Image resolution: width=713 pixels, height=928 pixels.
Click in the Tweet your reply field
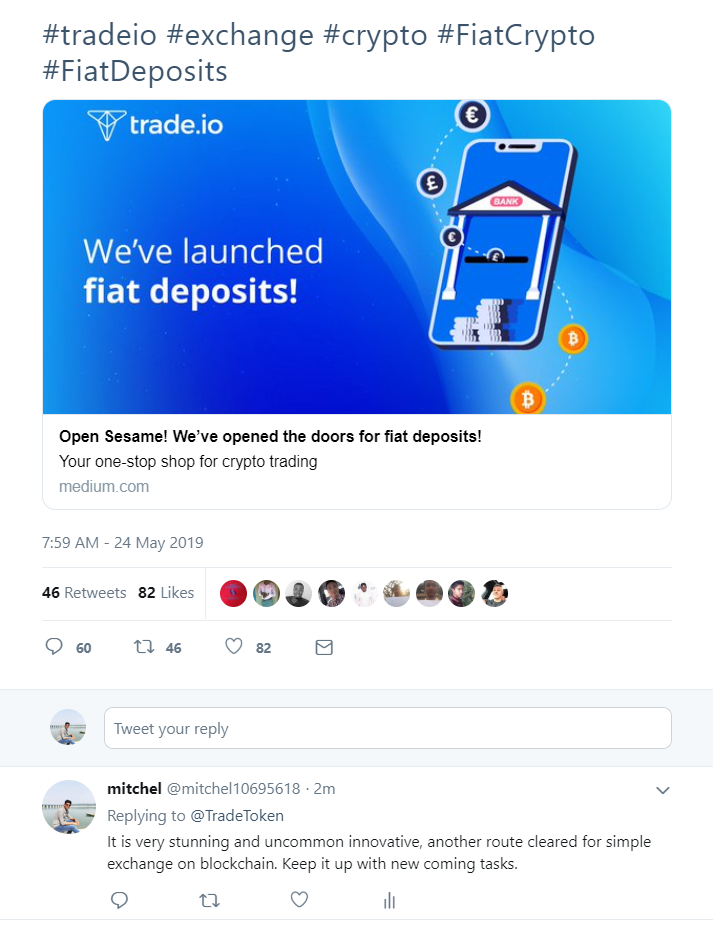tap(387, 728)
